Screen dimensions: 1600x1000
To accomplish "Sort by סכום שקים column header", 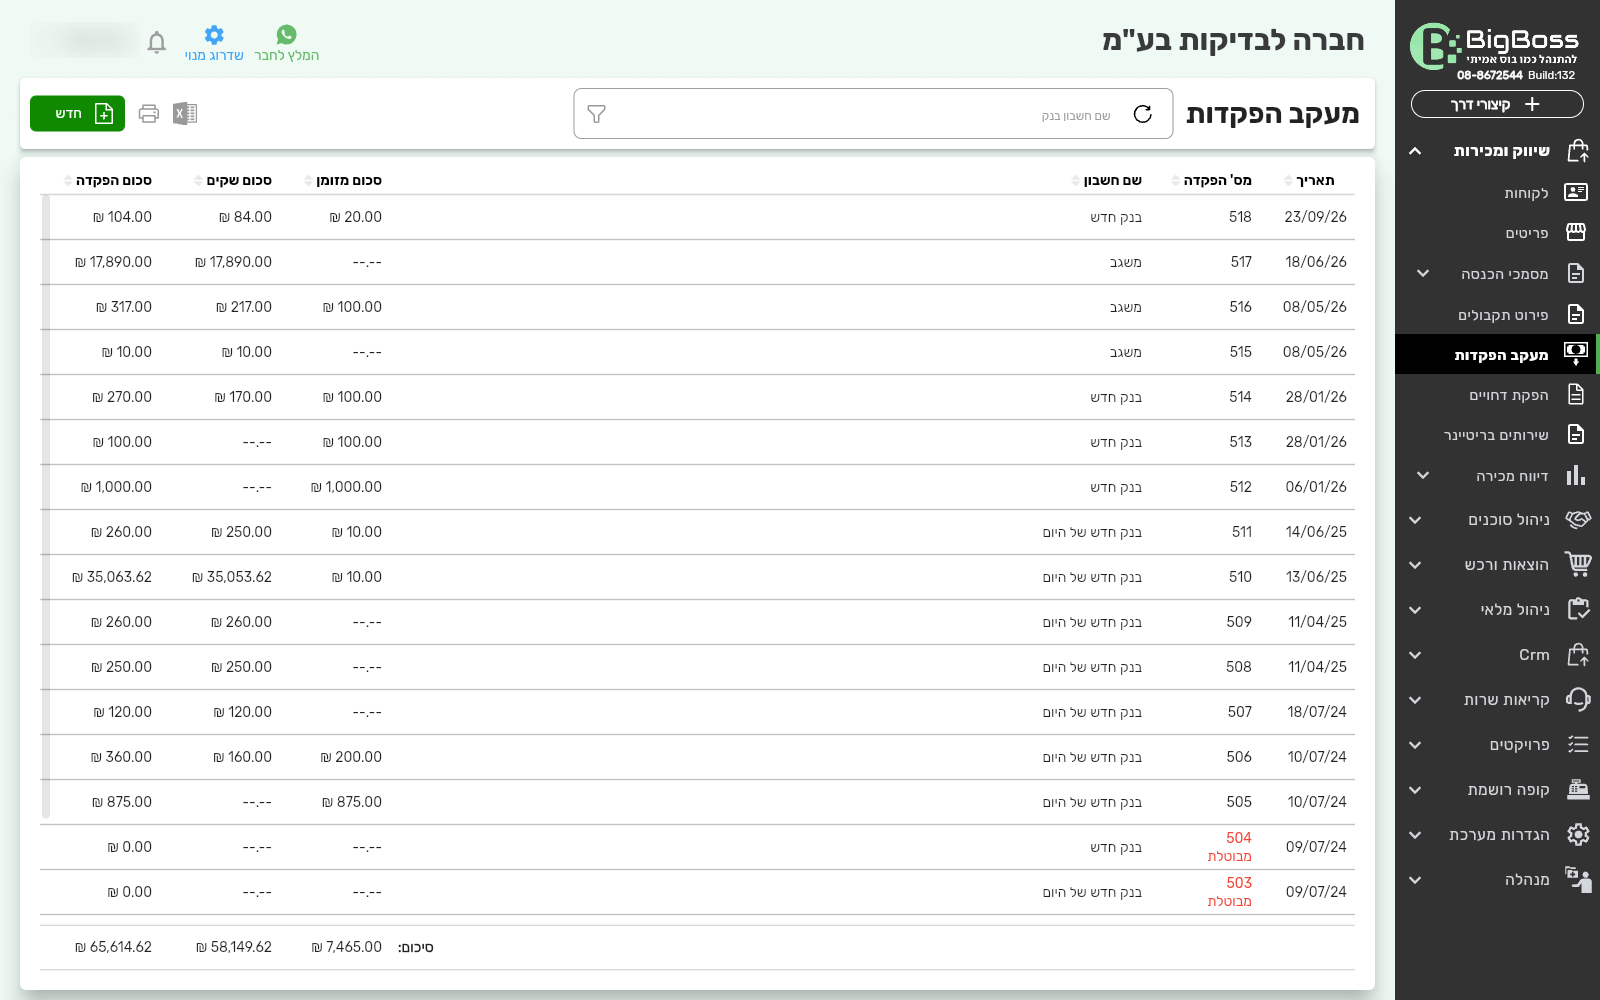I will [232, 181].
